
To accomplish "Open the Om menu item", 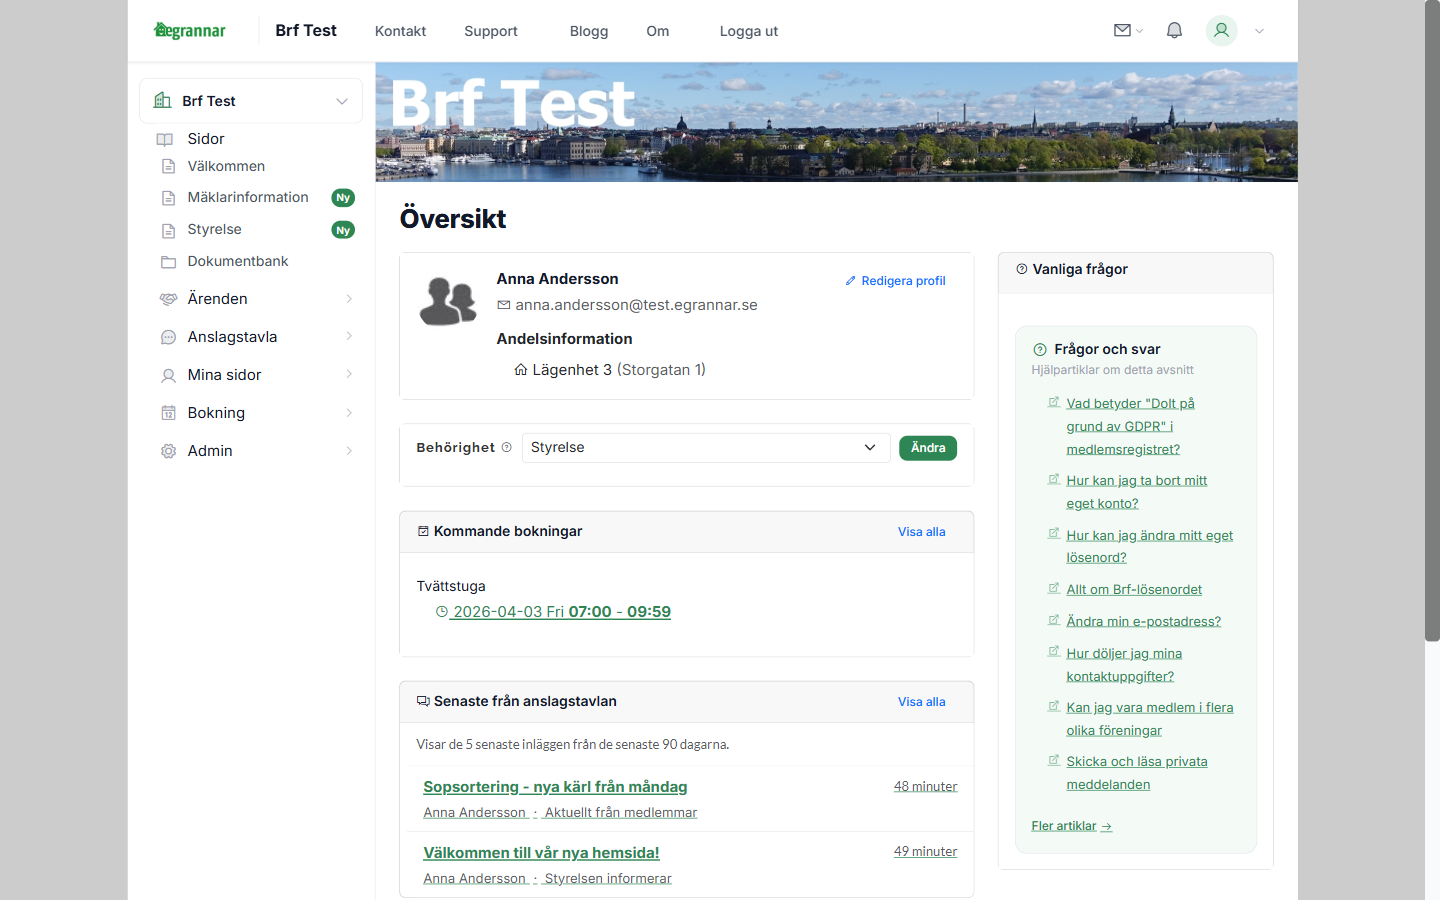I will pos(658,31).
